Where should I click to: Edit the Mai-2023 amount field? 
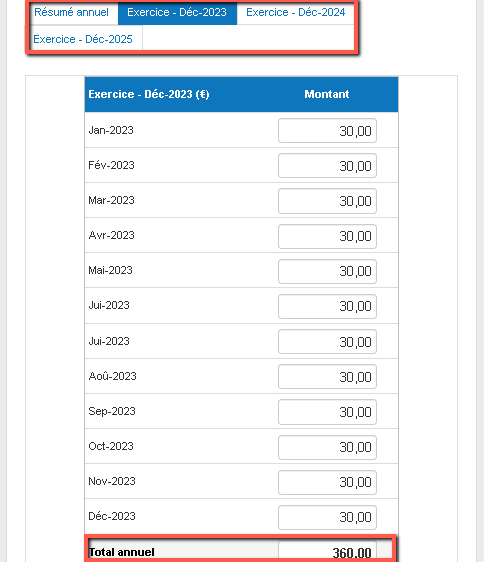pos(327,271)
